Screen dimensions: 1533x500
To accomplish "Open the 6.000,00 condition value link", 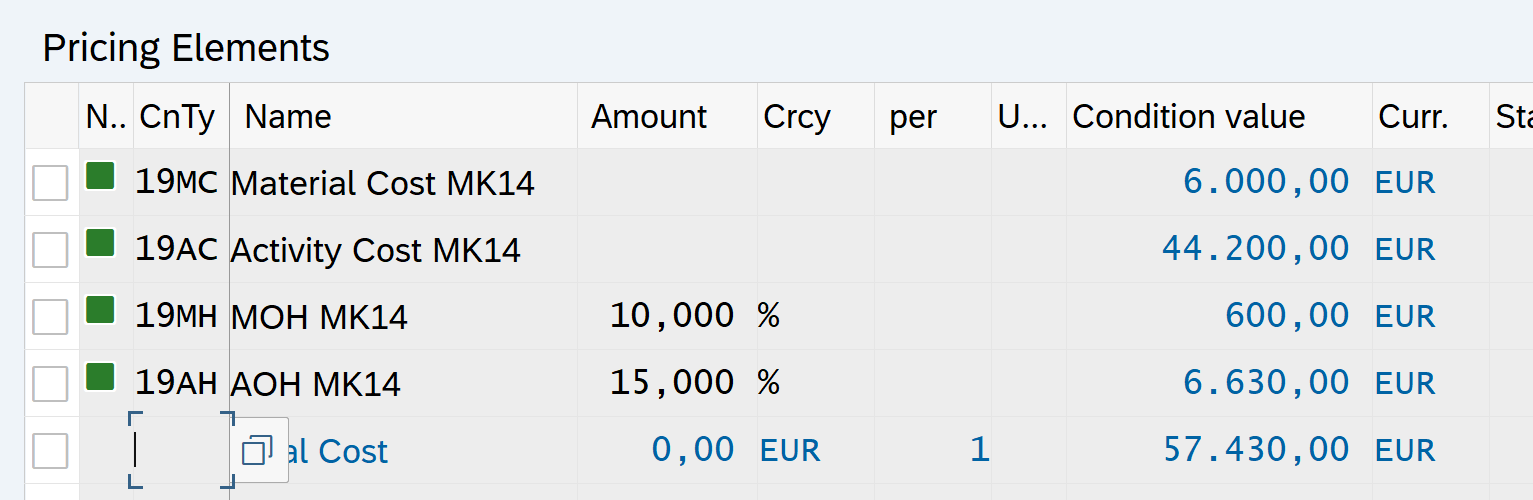I will click(x=1266, y=183).
